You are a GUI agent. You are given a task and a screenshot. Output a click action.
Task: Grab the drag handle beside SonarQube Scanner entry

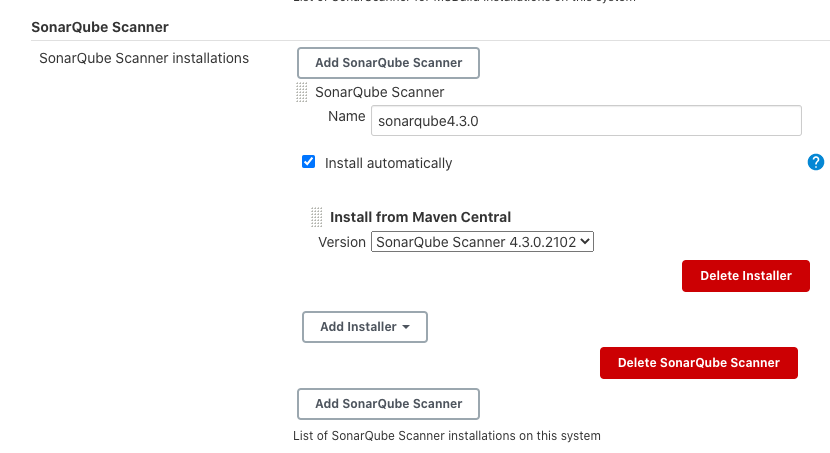point(302,92)
